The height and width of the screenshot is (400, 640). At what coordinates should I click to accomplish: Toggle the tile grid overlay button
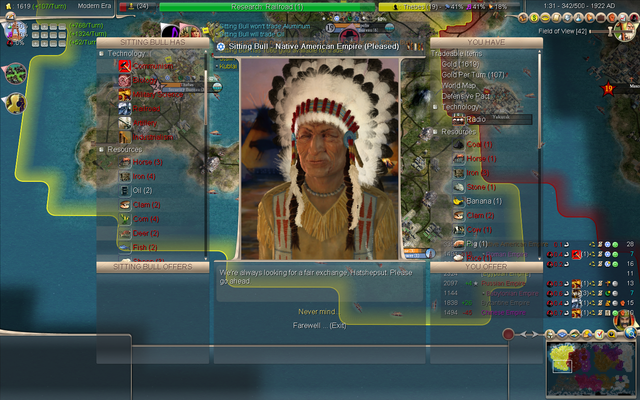562,334
